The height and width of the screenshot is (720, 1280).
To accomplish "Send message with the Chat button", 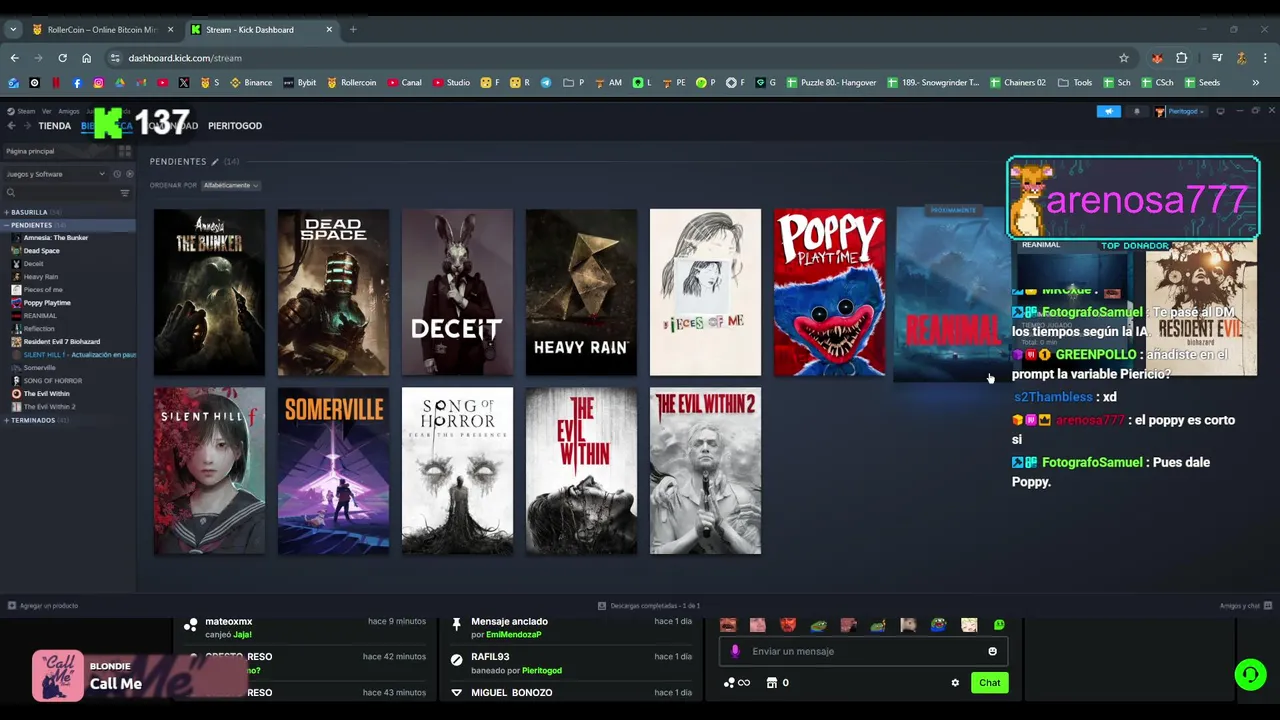I will tap(989, 682).
